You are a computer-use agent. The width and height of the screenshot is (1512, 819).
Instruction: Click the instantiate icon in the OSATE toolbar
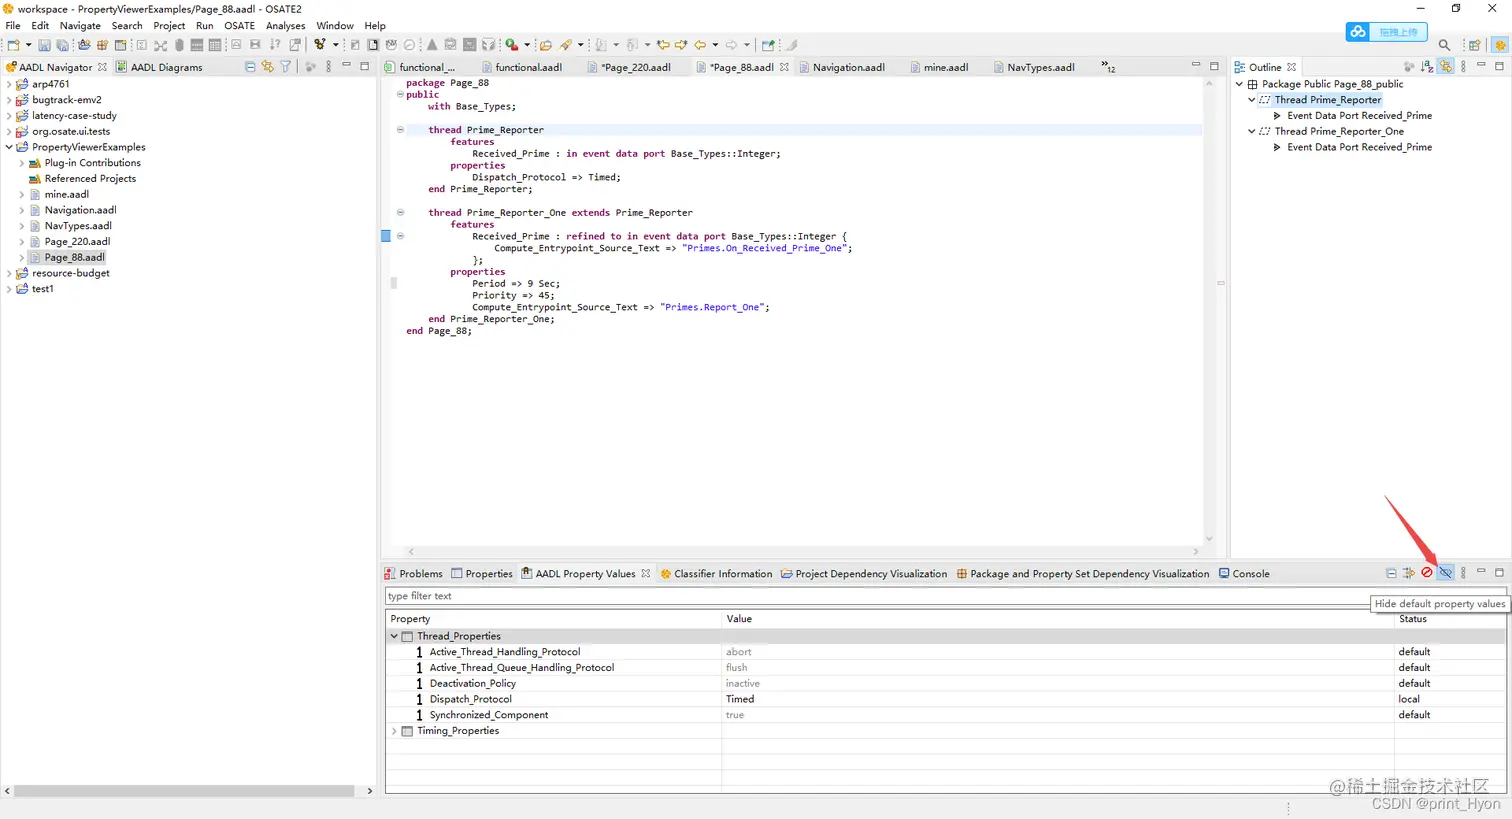pos(320,45)
